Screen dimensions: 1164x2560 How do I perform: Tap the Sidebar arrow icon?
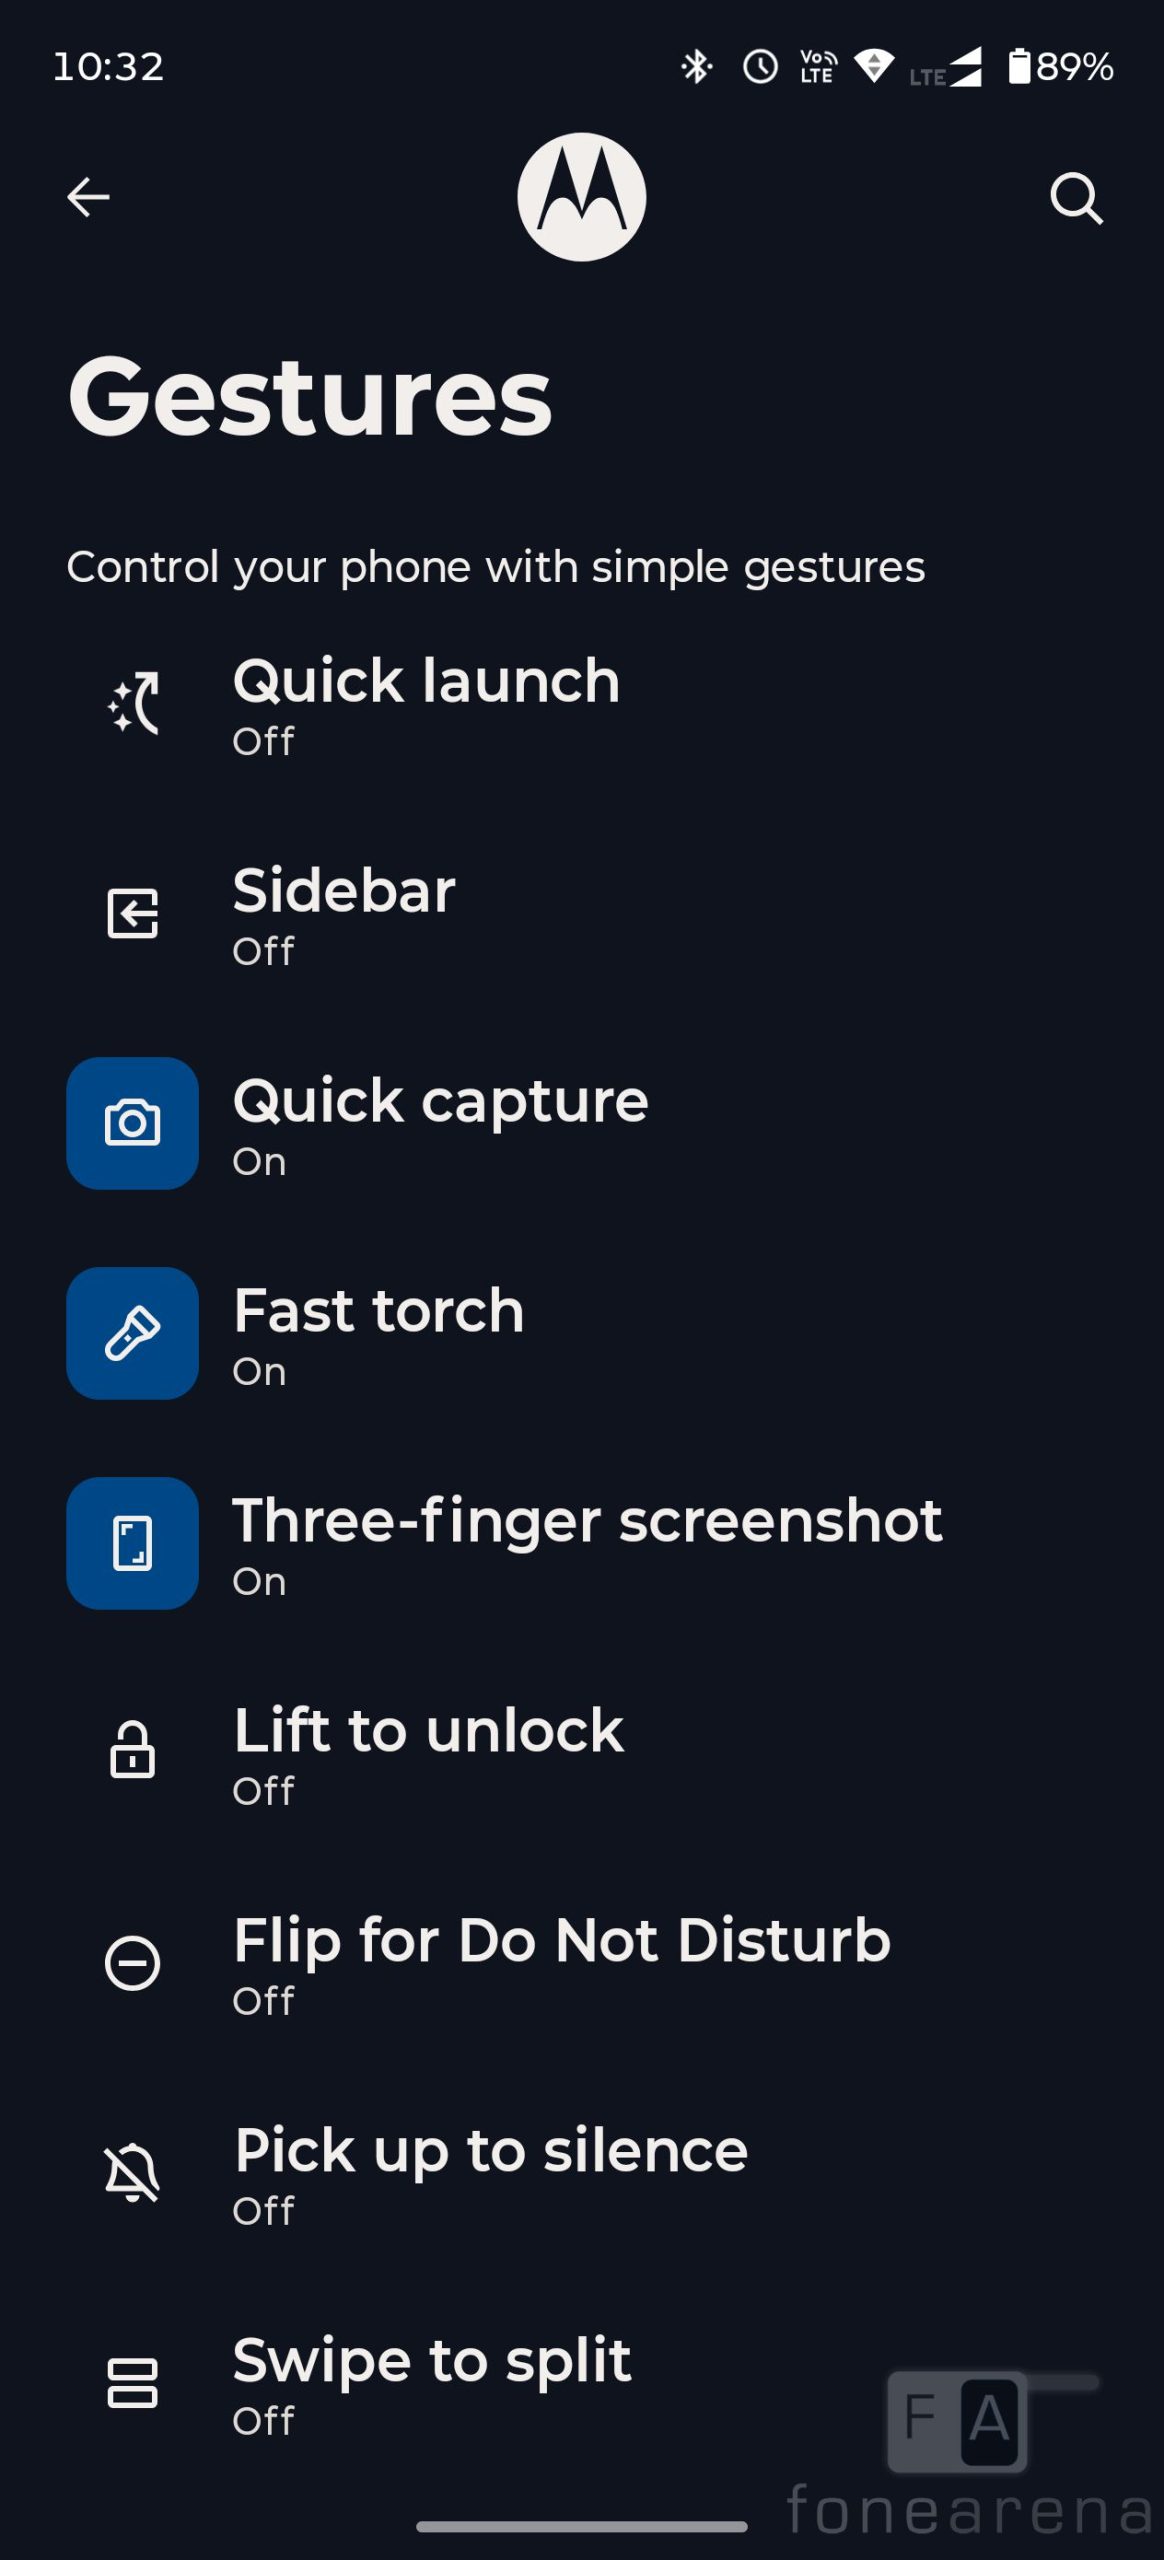(x=133, y=913)
